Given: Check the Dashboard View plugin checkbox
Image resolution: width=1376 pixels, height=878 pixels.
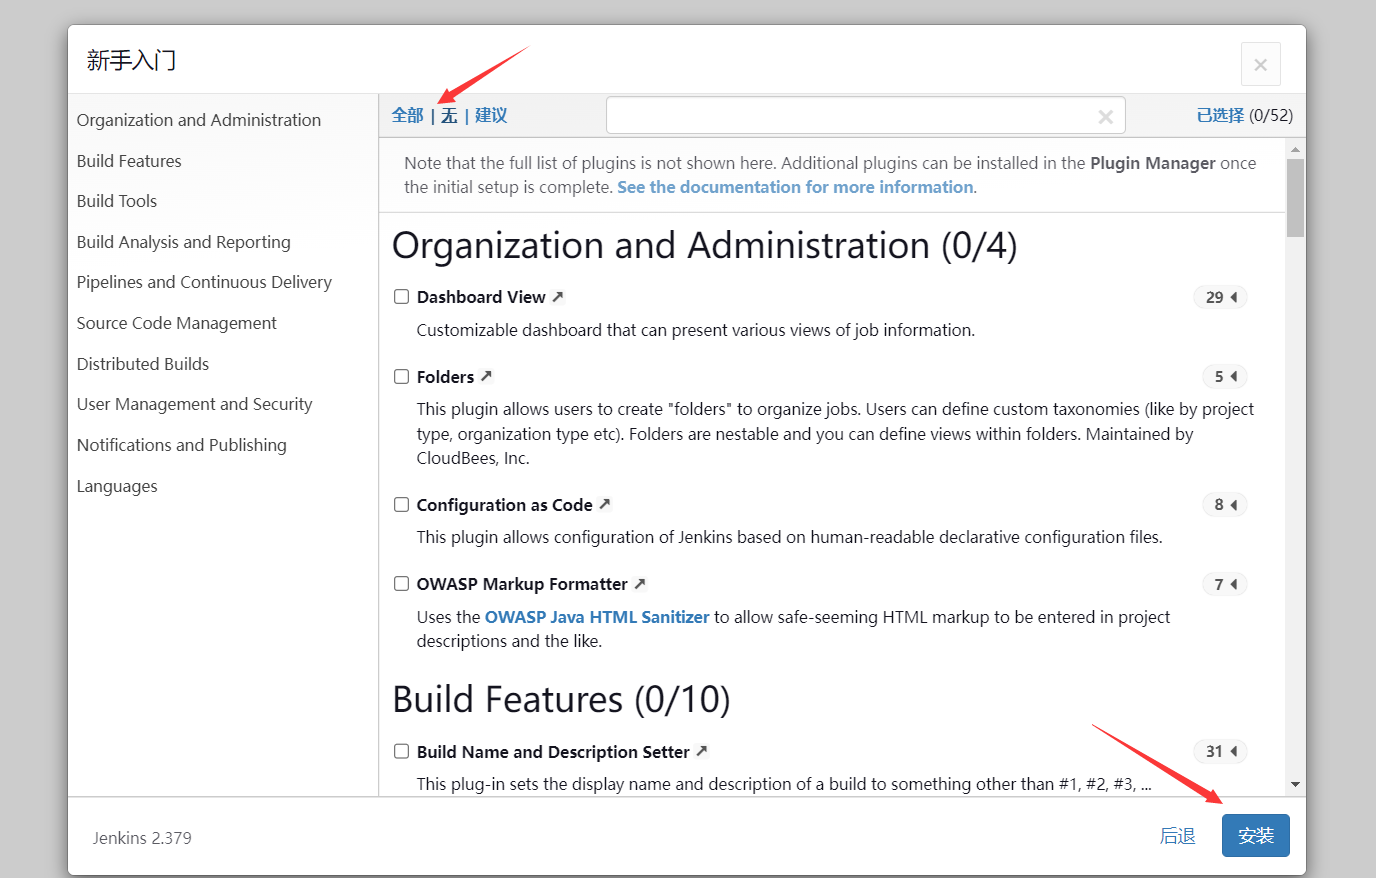Looking at the screenshot, I should tap(401, 297).
